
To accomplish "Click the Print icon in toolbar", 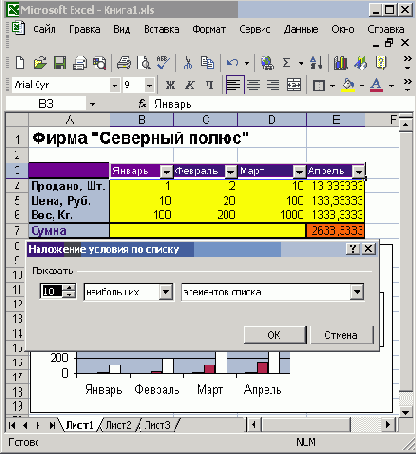I will tap(124, 63).
